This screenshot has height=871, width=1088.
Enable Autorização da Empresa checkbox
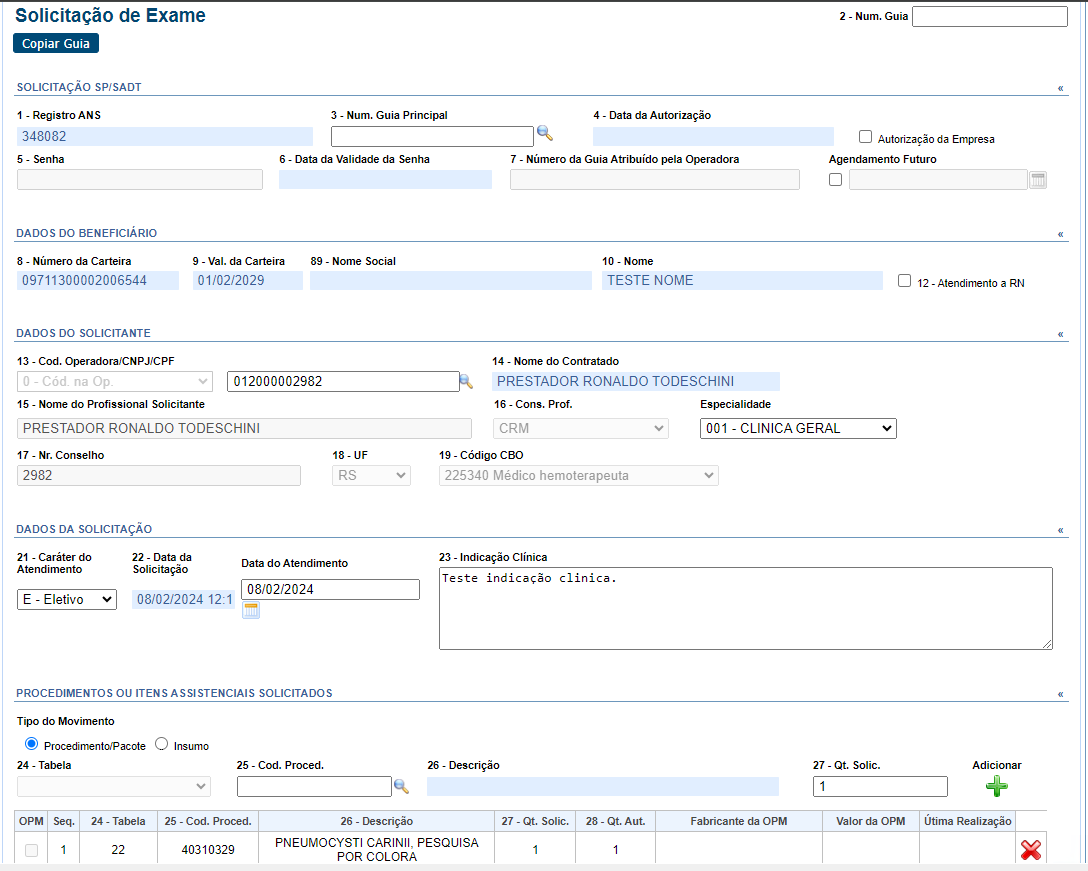coord(866,137)
